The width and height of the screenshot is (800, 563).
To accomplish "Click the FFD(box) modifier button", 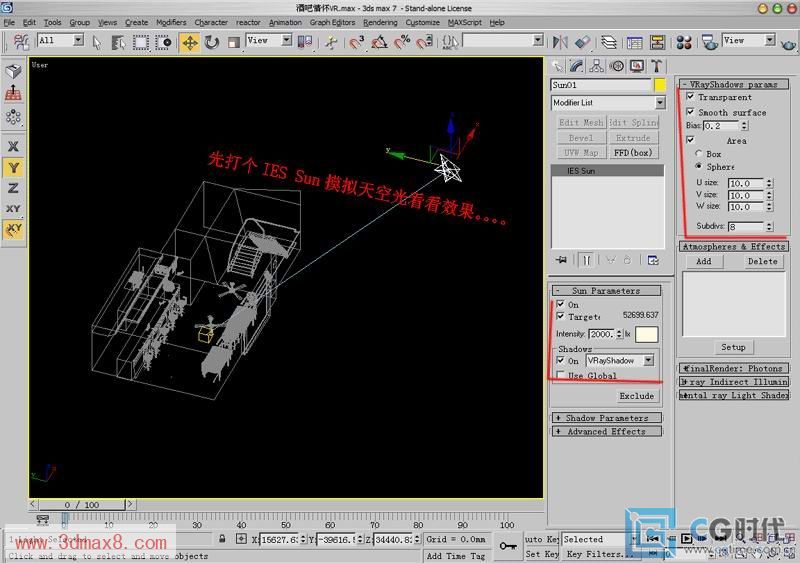I will (x=633, y=152).
